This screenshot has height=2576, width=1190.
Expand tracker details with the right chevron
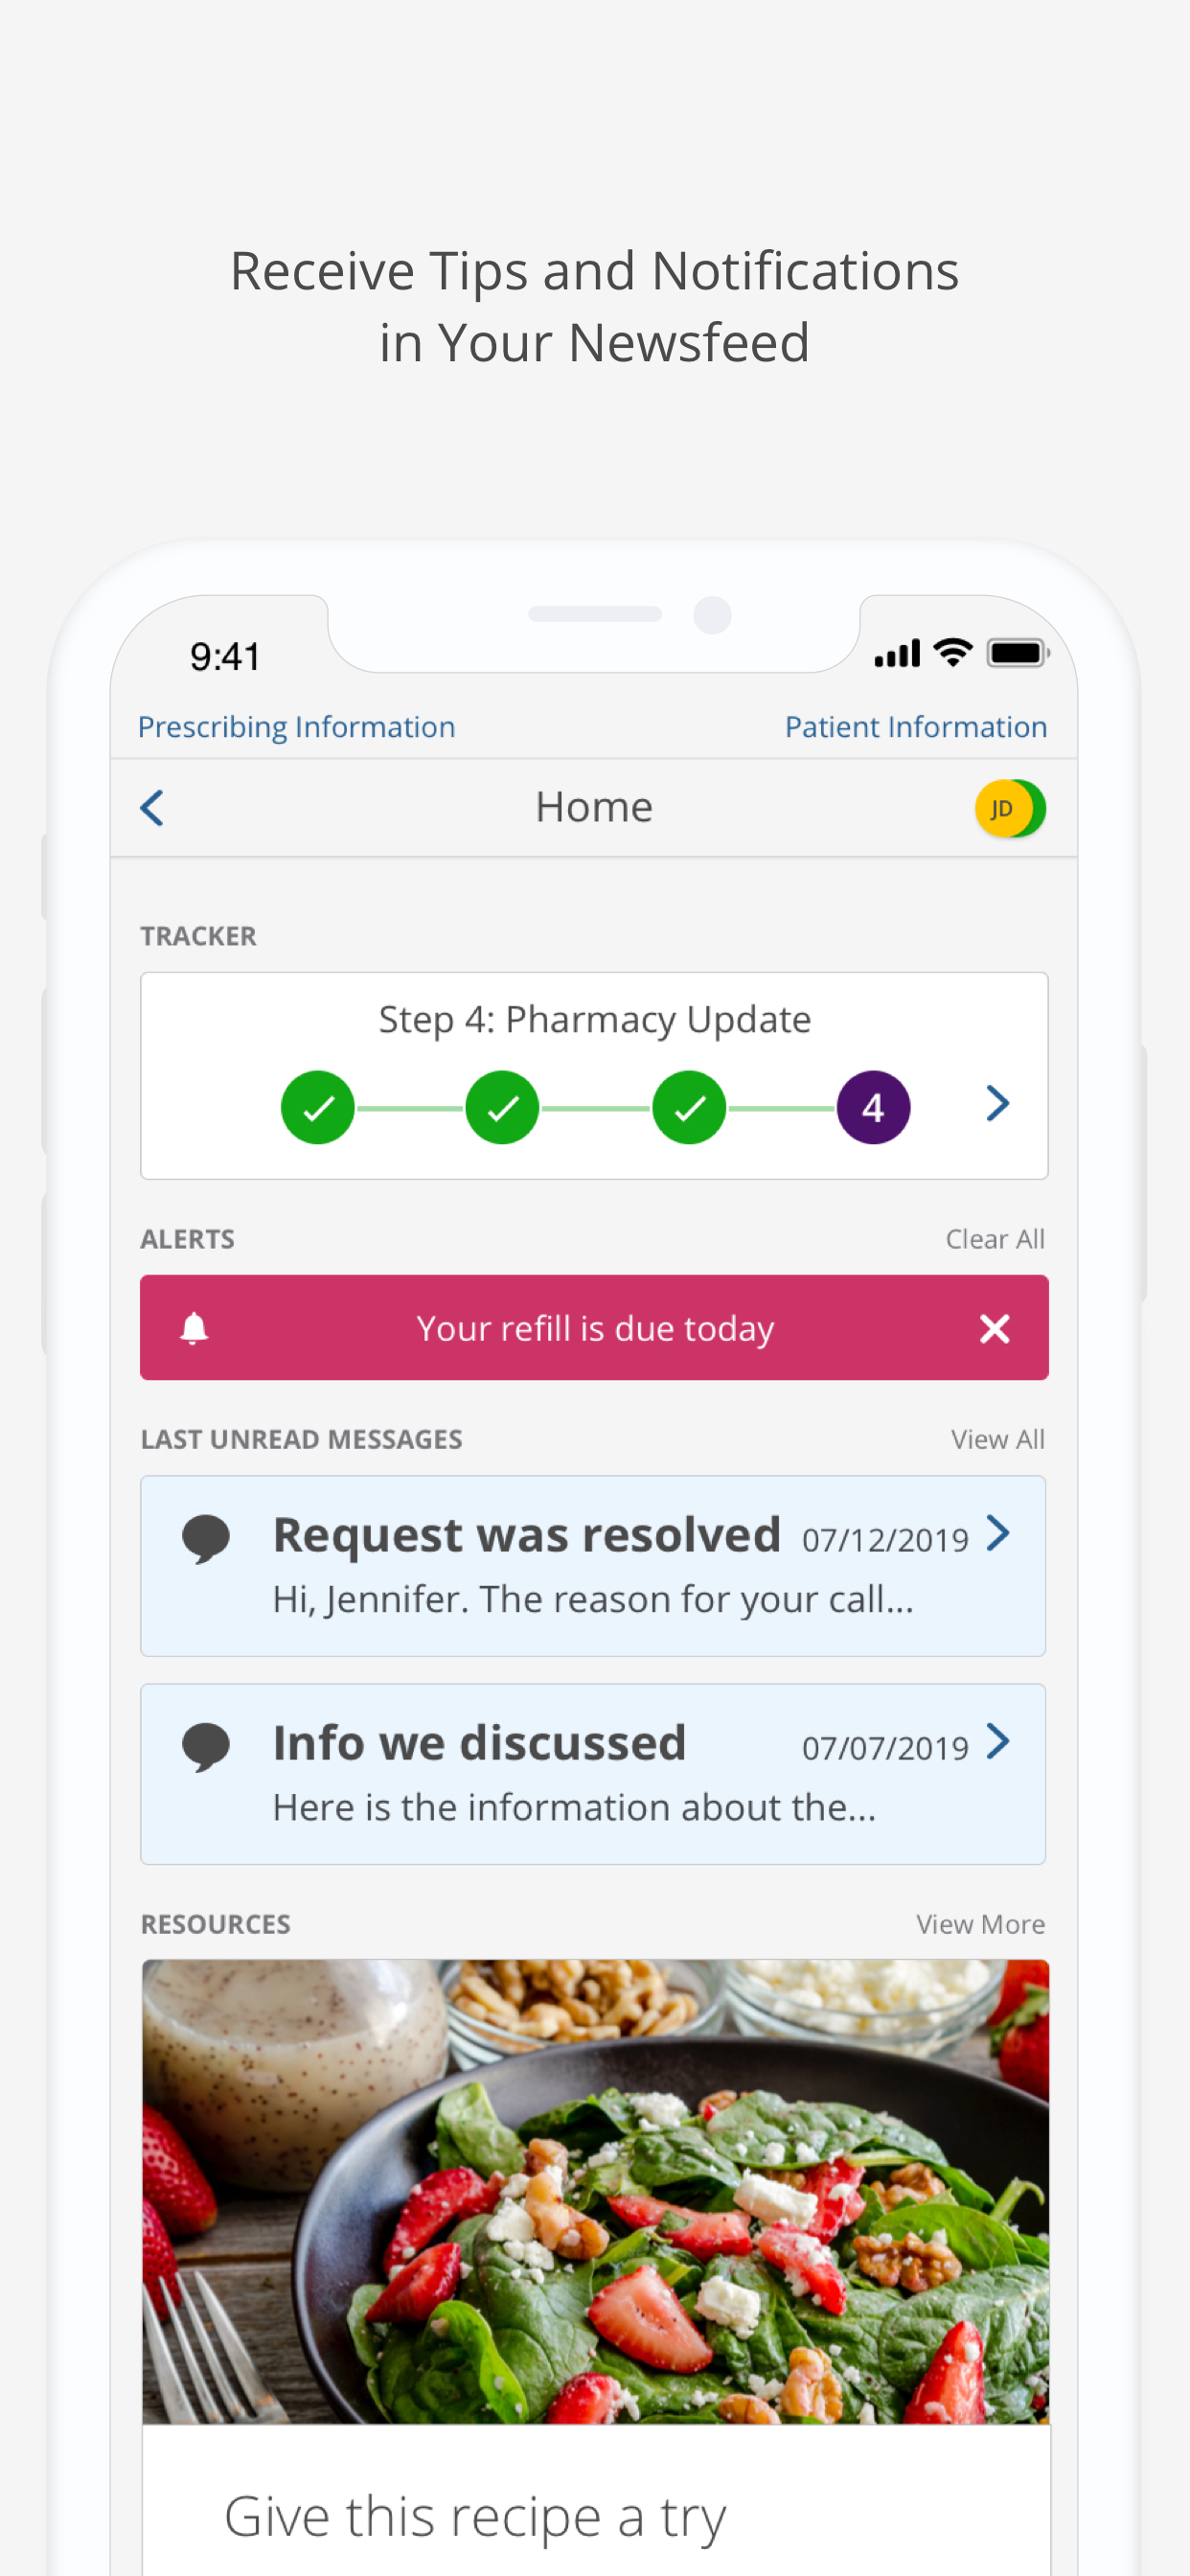click(x=997, y=1103)
